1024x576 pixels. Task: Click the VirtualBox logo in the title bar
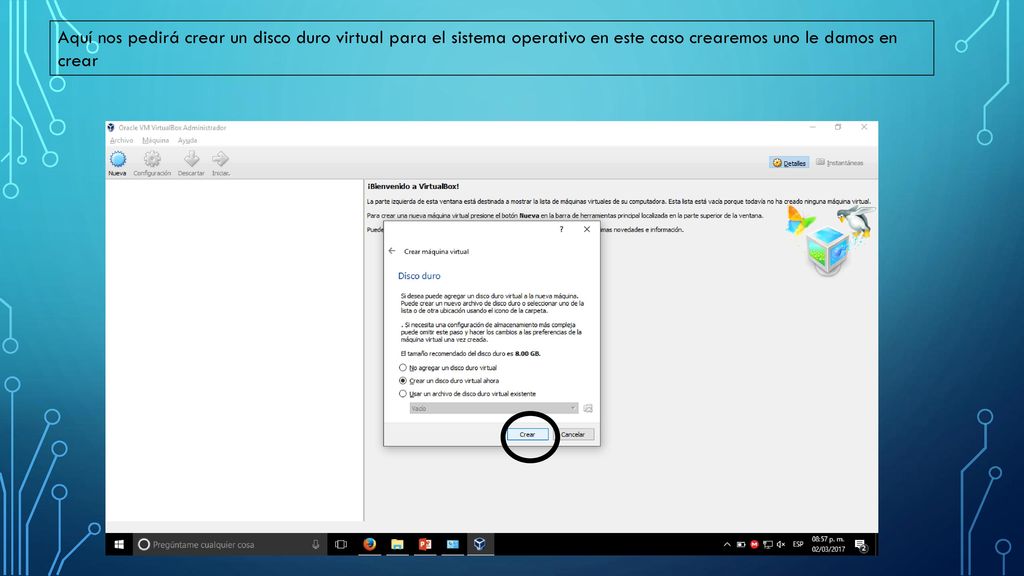111,127
